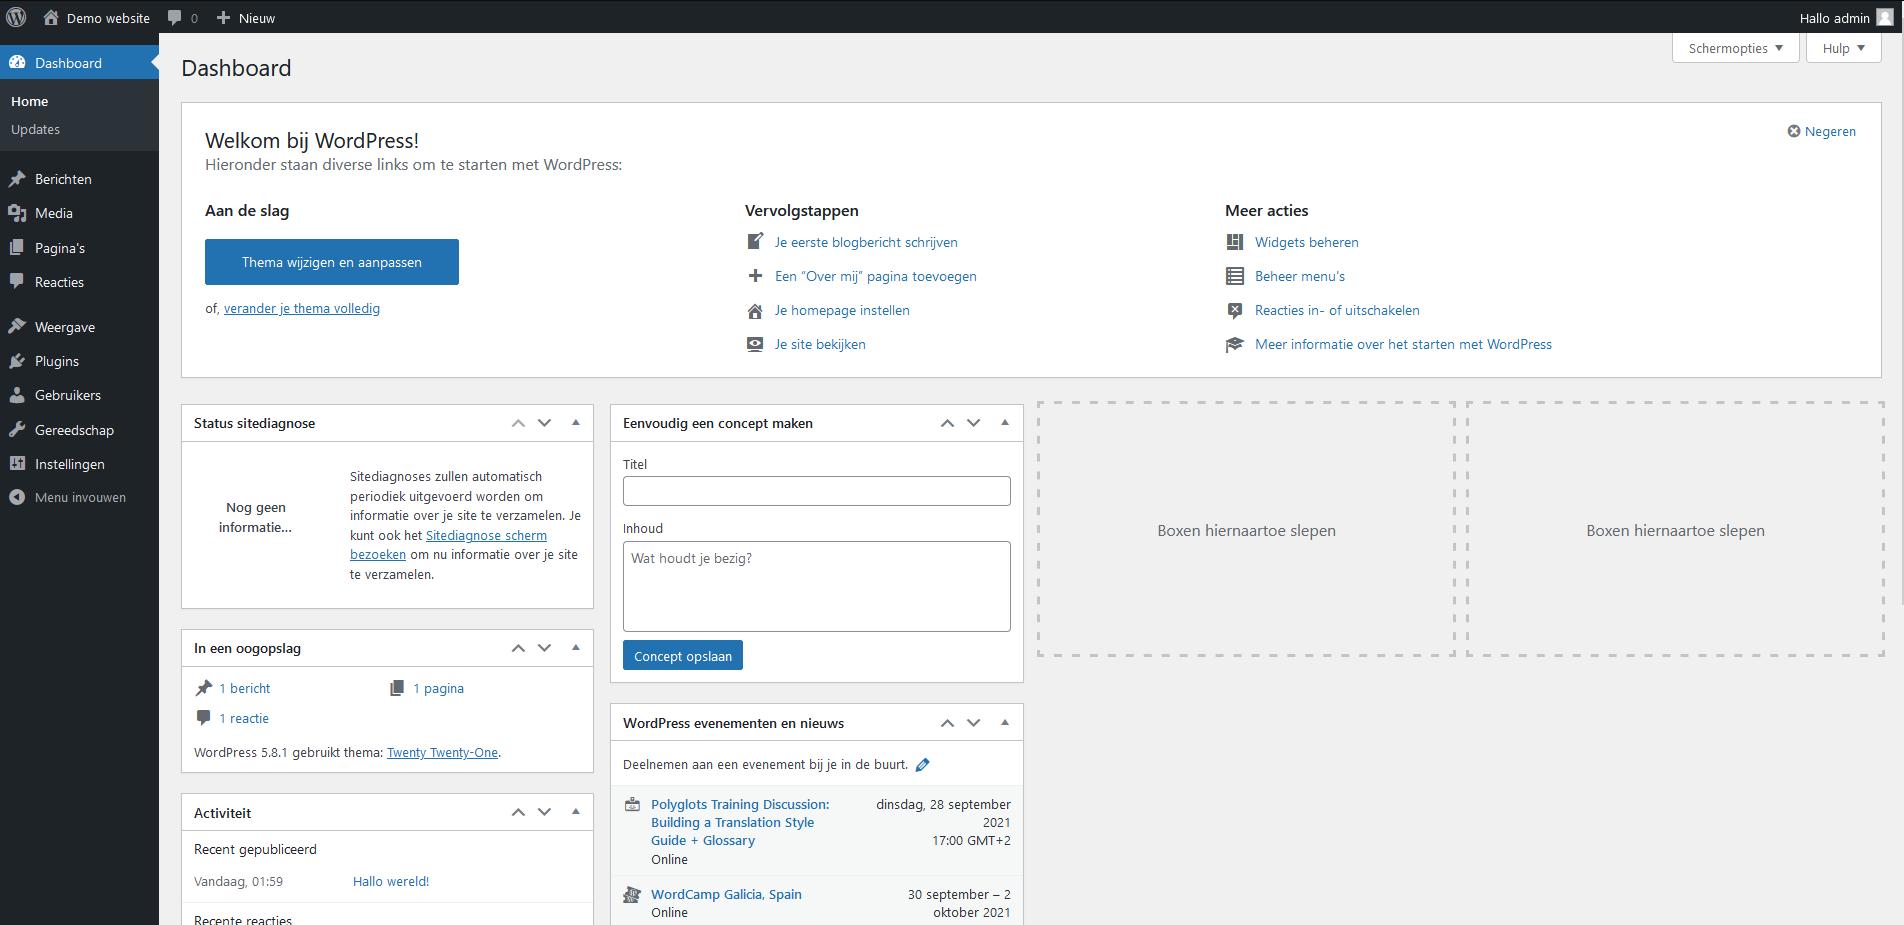
Task: Click the Instellingen settings icon
Action: tap(17, 464)
